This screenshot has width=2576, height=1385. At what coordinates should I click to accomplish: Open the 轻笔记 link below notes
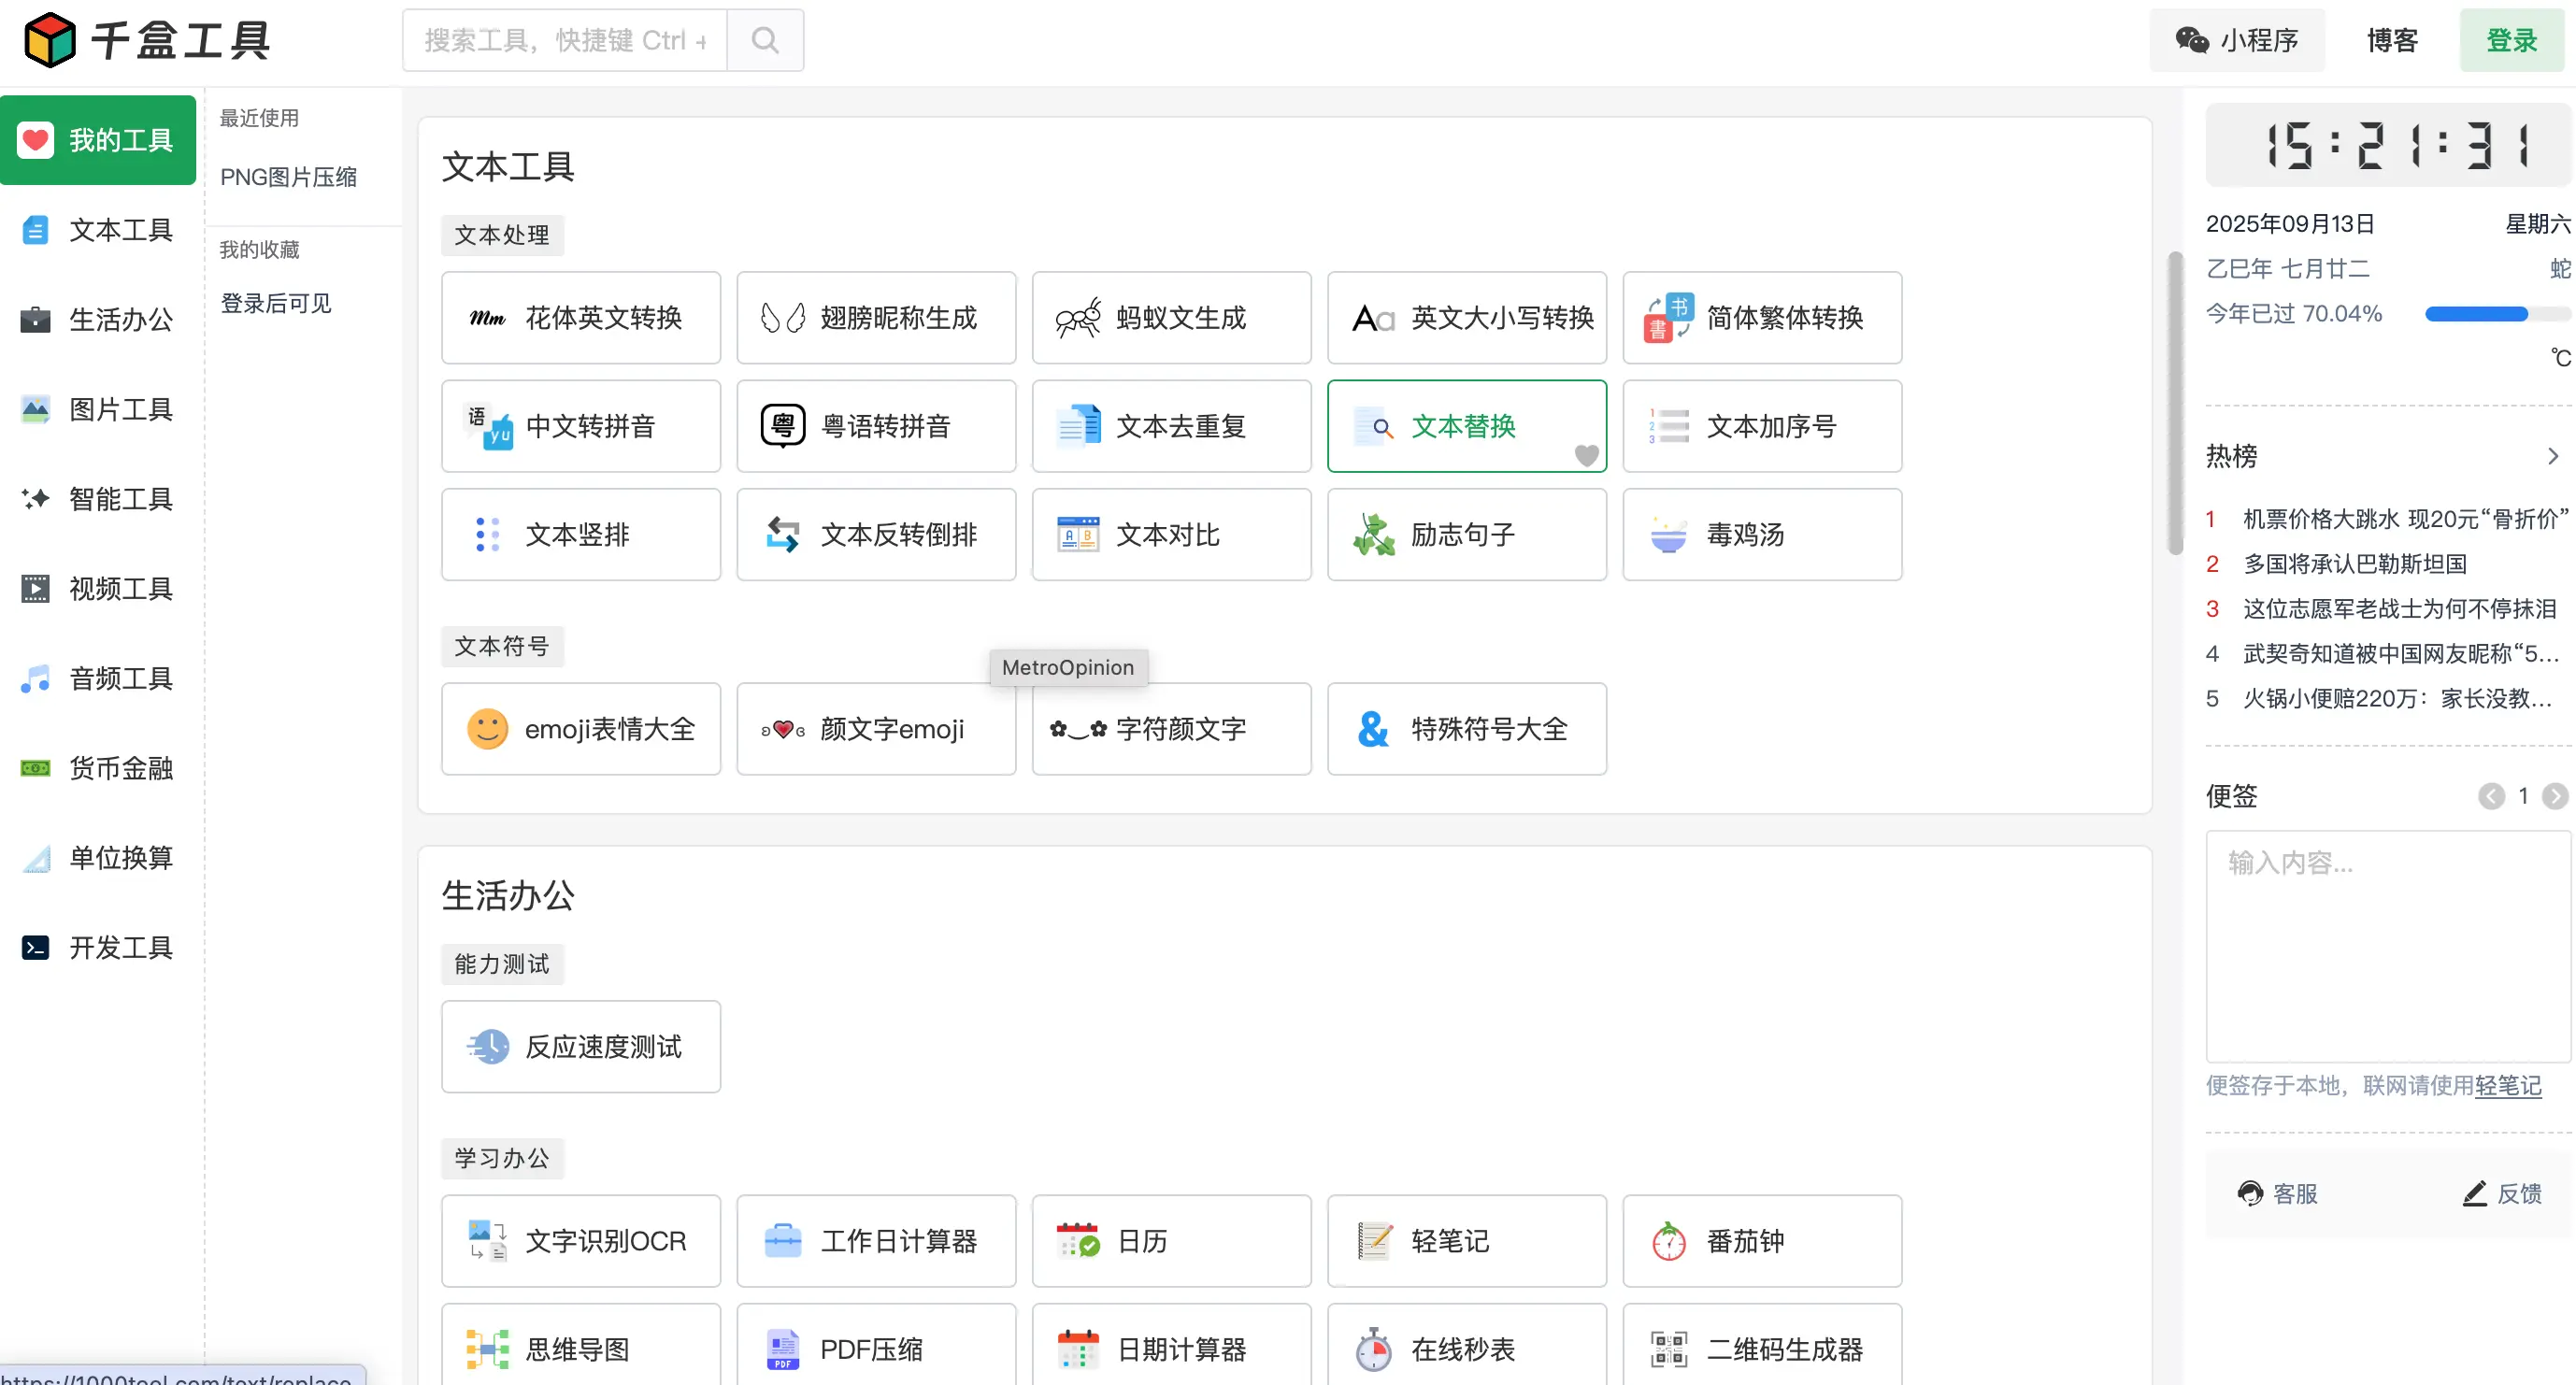tap(2507, 1085)
